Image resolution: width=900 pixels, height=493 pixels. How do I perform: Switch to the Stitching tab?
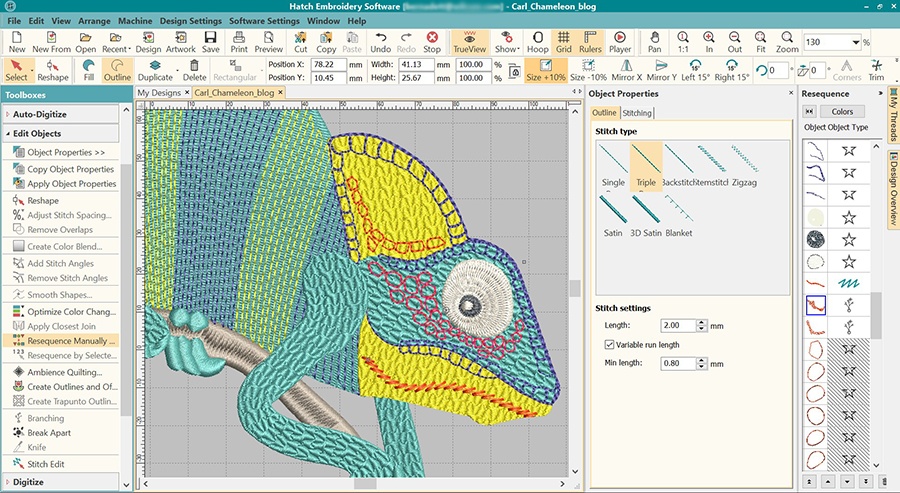pos(637,113)
